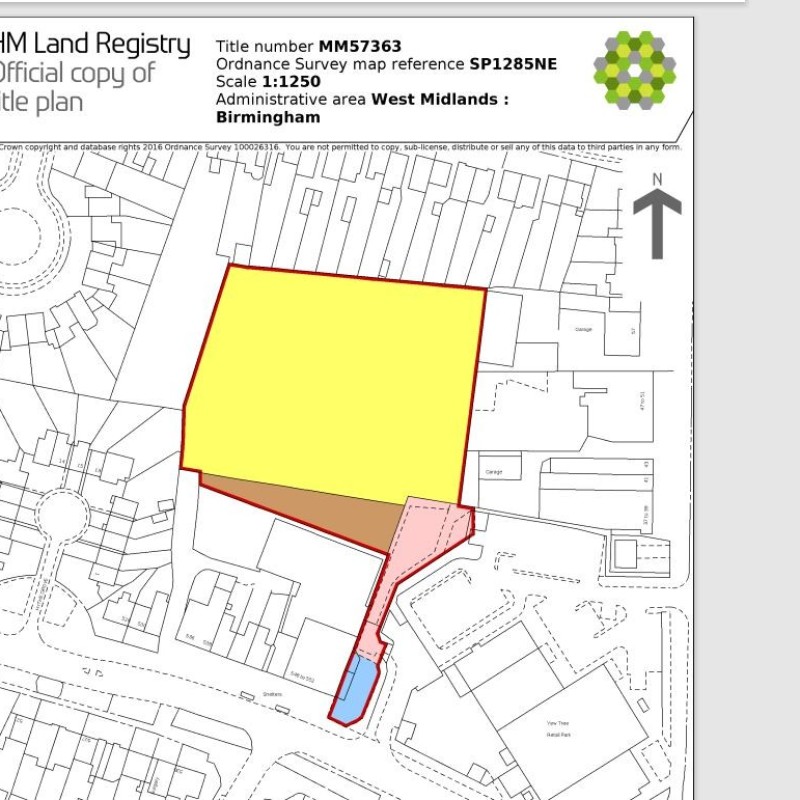Image resolution: width=800 pixels, height=800 pixels.
Task: Click the Crown copyright notice line
Action: click(340, 148)
